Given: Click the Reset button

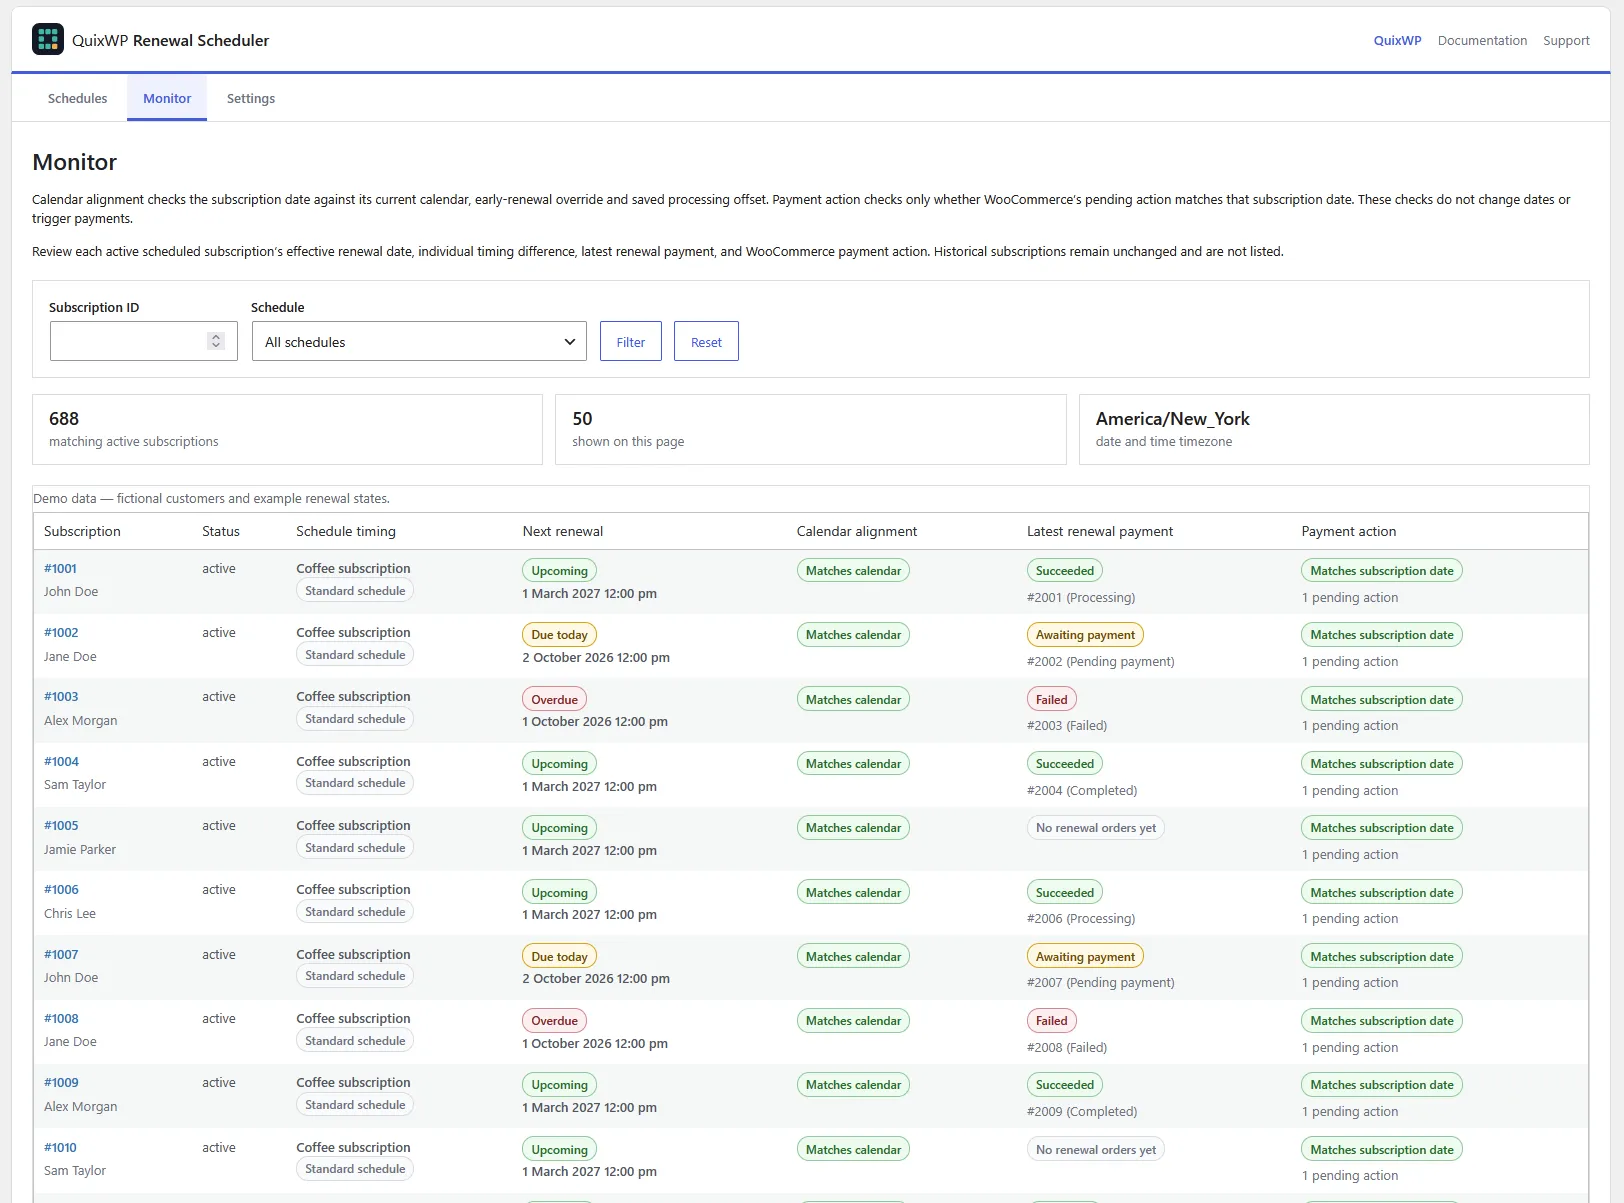Looking at the screenshot, I should point(706,341).
